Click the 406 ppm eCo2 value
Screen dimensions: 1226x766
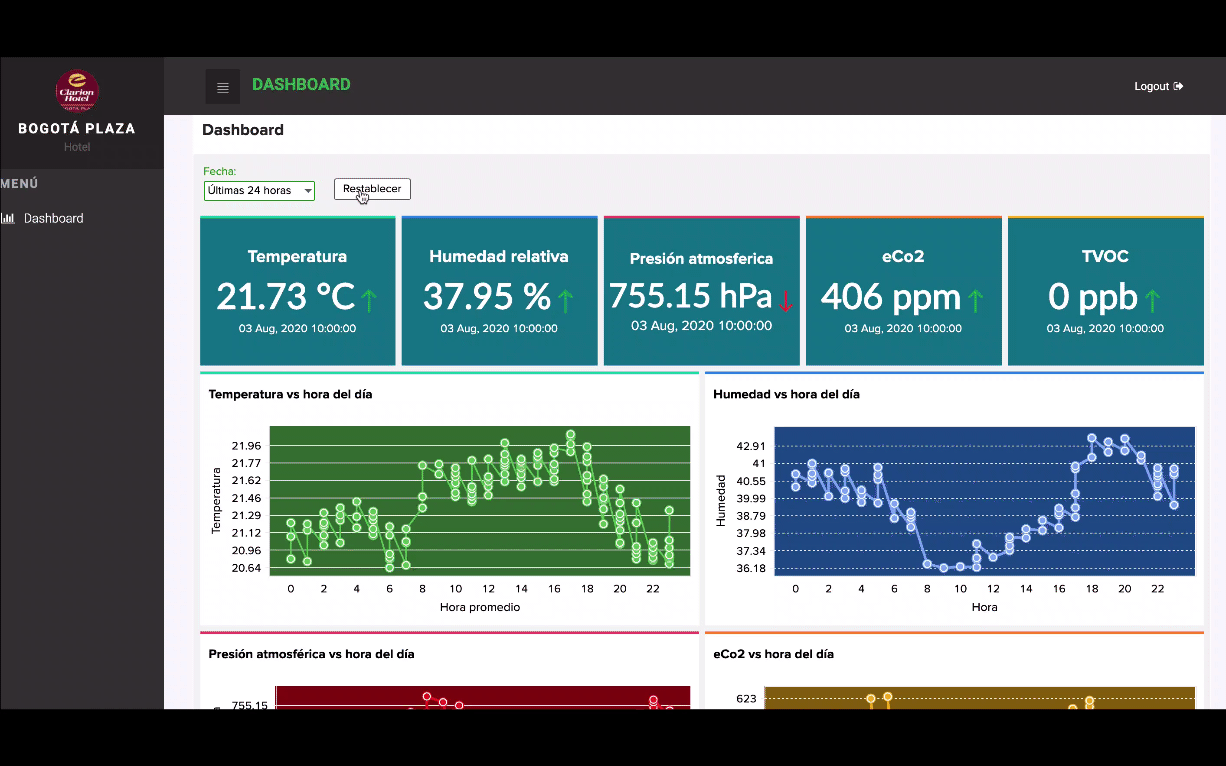click(891, 297)
